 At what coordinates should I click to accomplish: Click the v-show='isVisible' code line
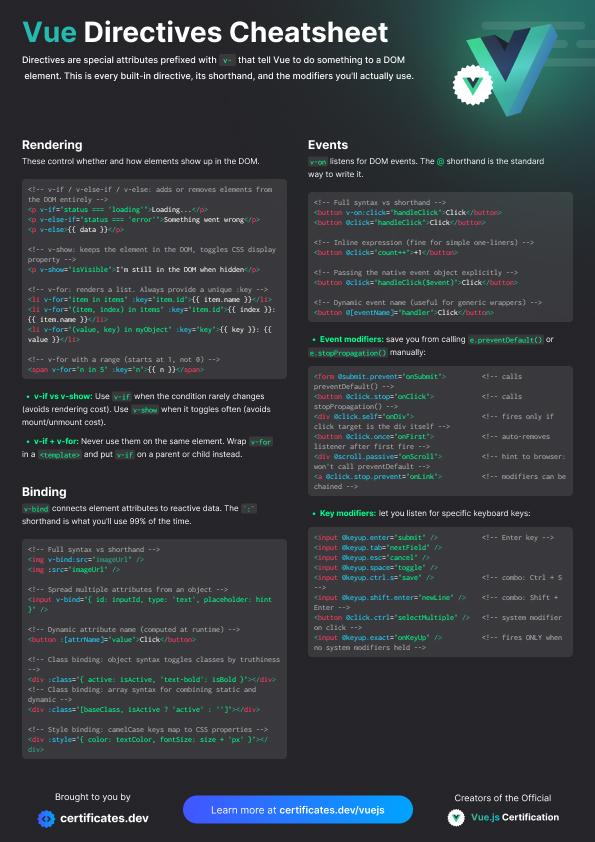coord(144,270)
